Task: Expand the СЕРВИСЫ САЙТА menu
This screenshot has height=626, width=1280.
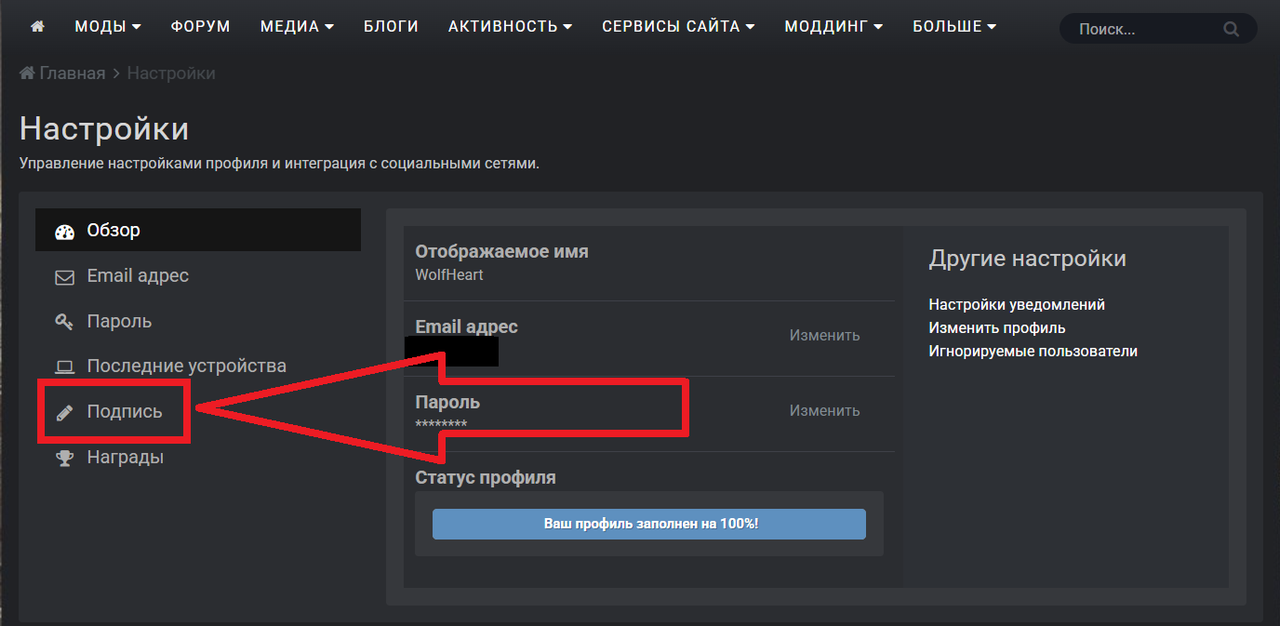Action: pos(678,27)
